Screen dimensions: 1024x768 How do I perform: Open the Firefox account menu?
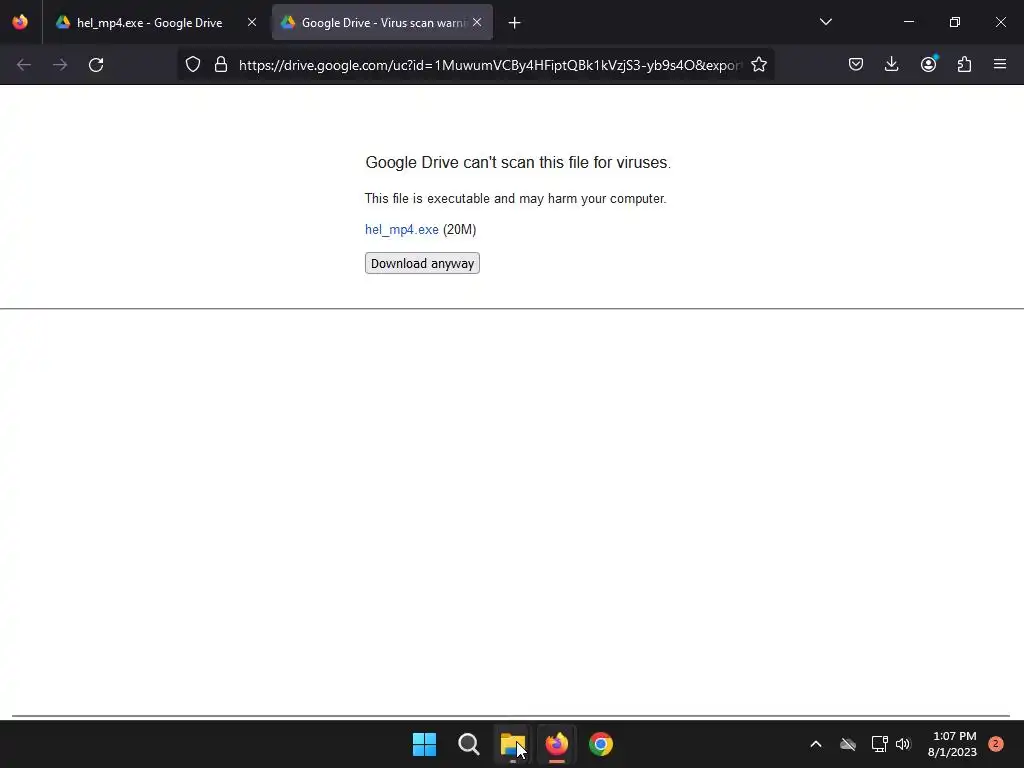tap(928, 64)
